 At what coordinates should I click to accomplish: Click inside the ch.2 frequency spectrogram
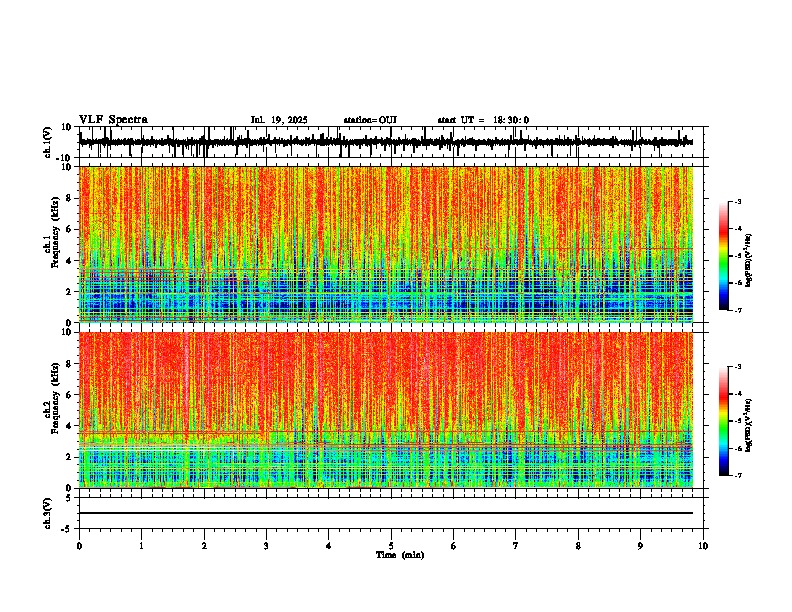click(x=386, y=410)
